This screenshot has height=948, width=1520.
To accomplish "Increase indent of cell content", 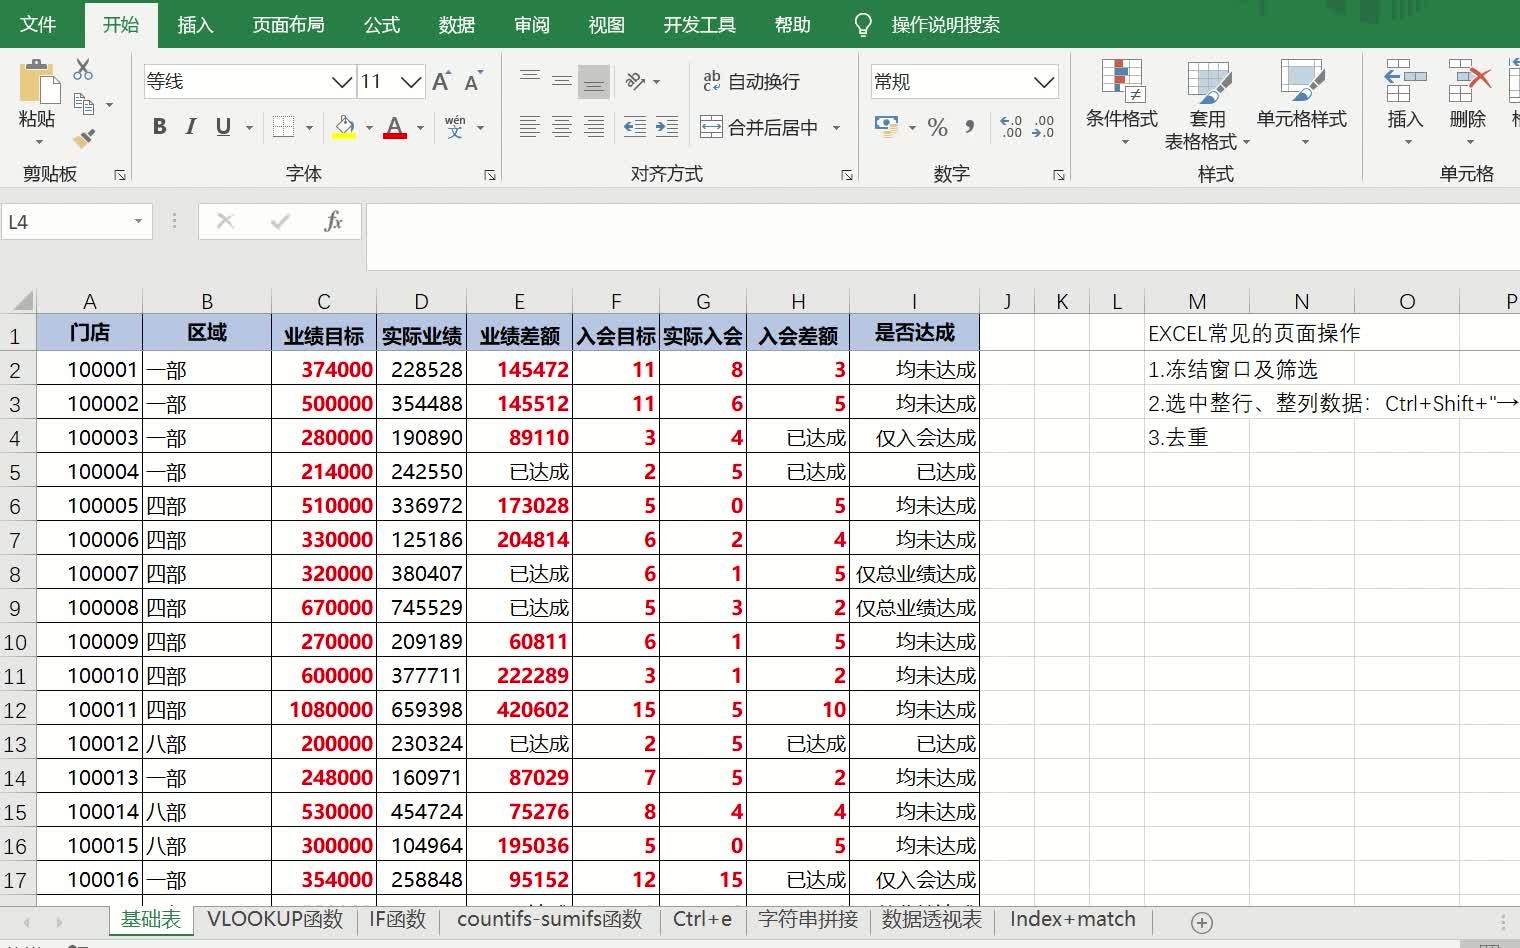I will click(667, 127).
